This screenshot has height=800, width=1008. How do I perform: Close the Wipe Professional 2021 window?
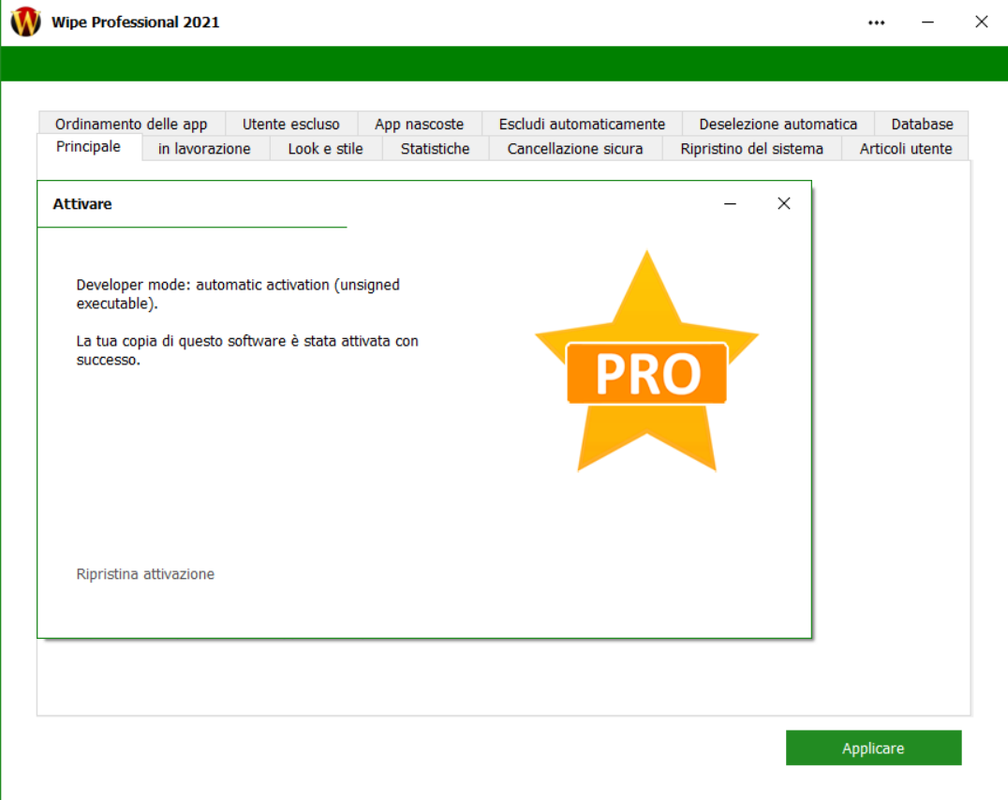[x=981, y=22]
